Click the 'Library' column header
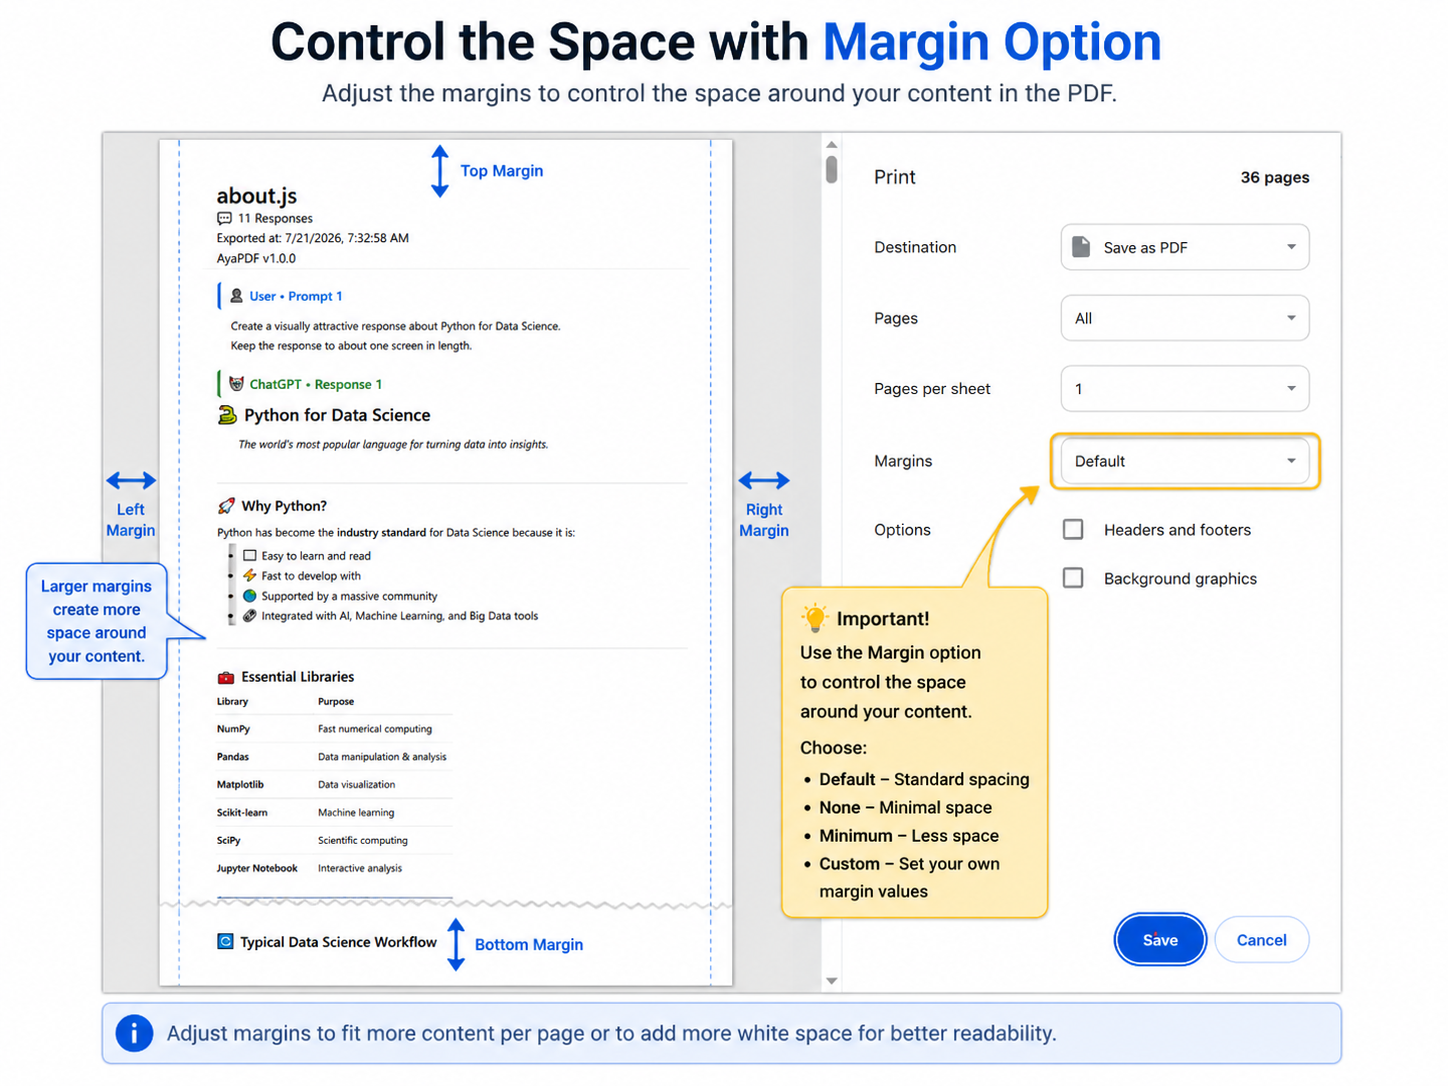This screenshot has width=1448, height=1086. click(x=232, y=702)
